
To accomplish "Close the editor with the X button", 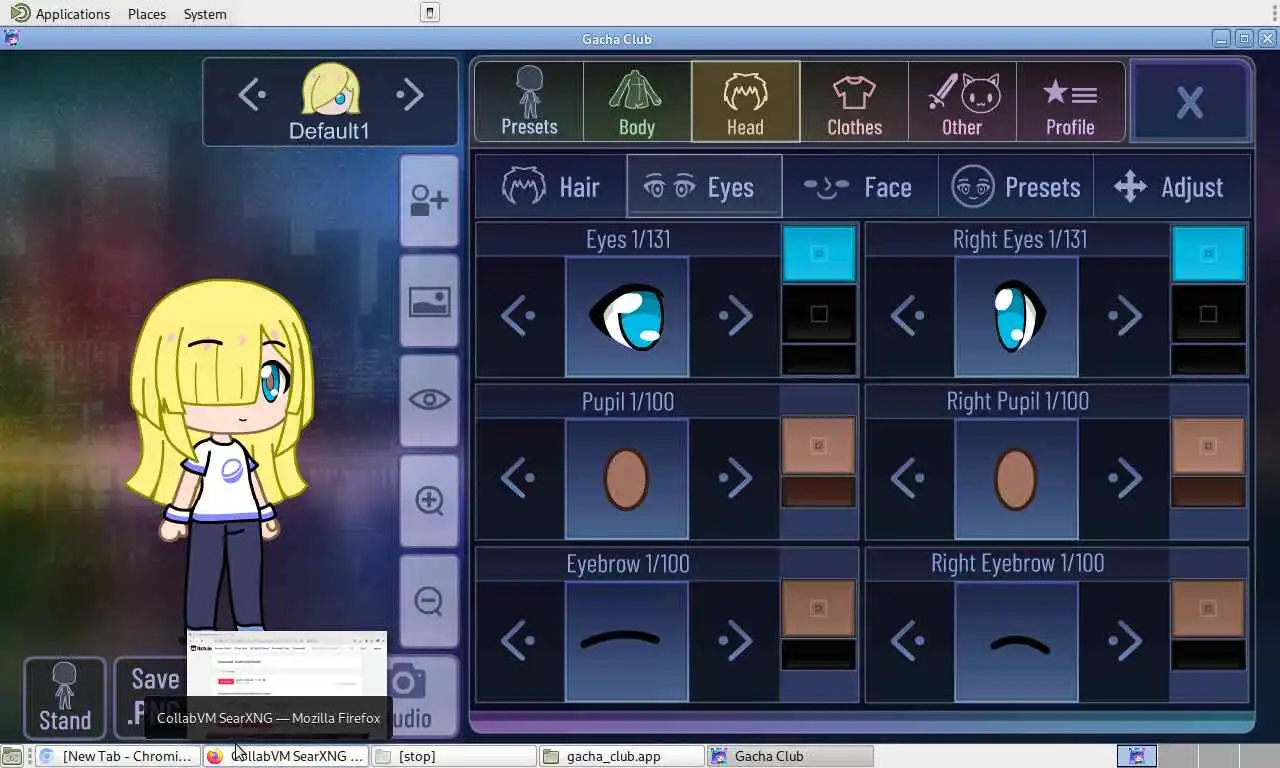I will (1190, 101).
